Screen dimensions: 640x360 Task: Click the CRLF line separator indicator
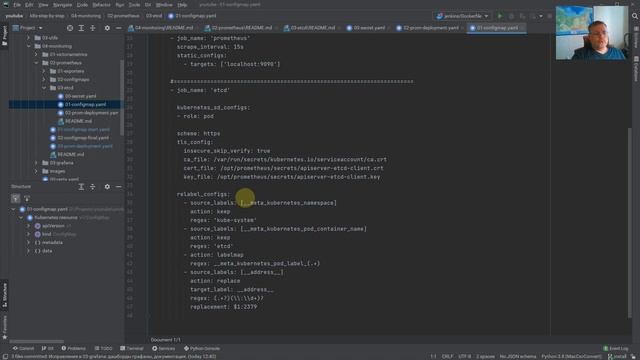click(x=447, y=356)
